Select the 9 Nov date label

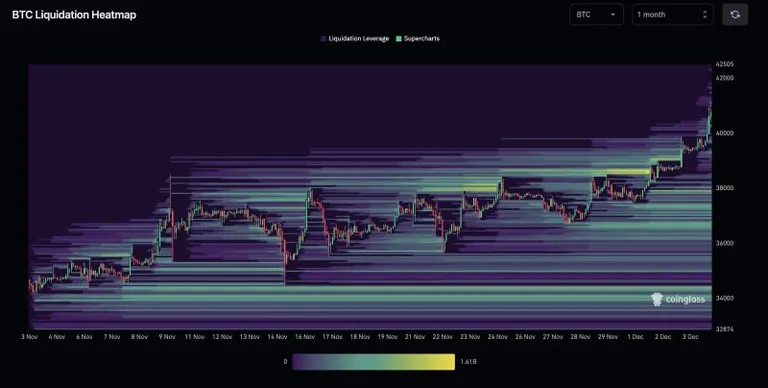coord(167,337)
